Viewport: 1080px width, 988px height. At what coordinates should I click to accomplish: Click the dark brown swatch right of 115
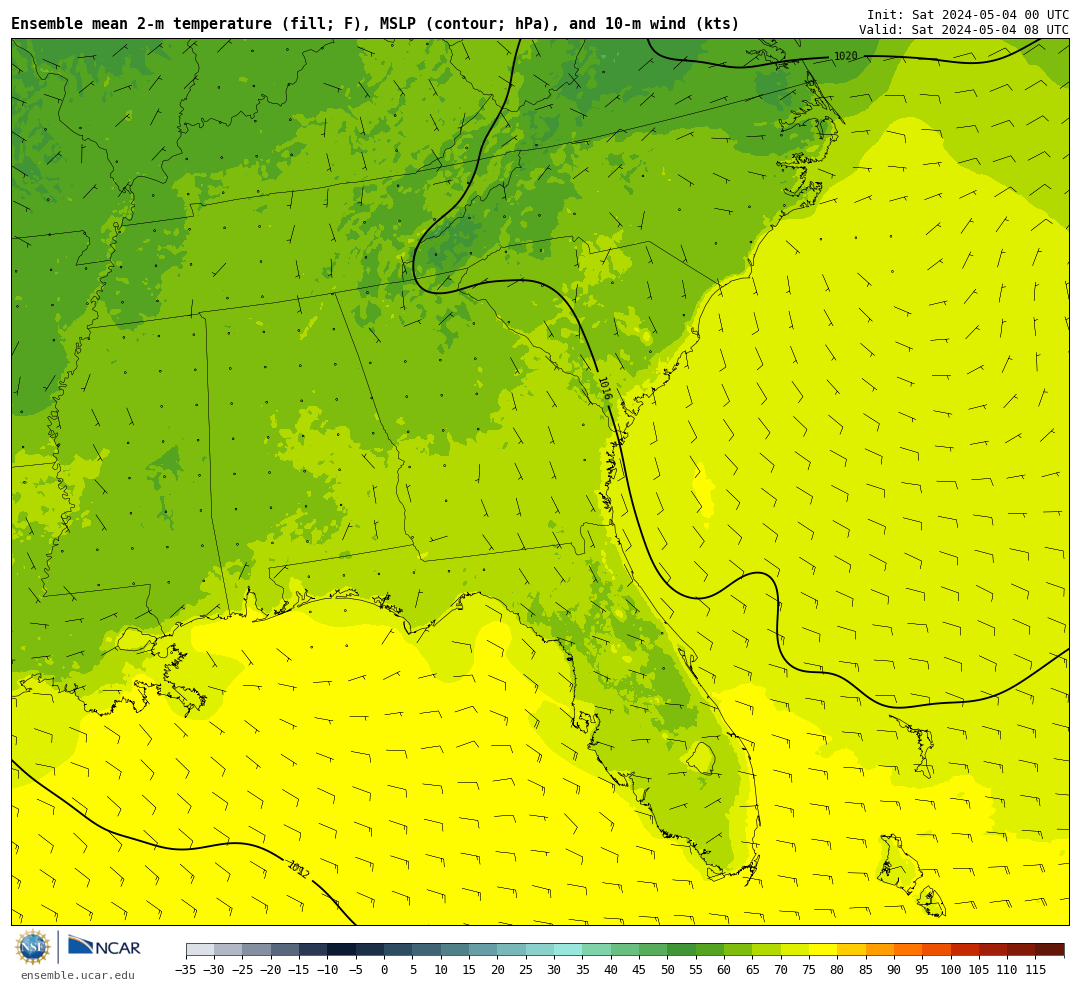tap(1050, 950)
